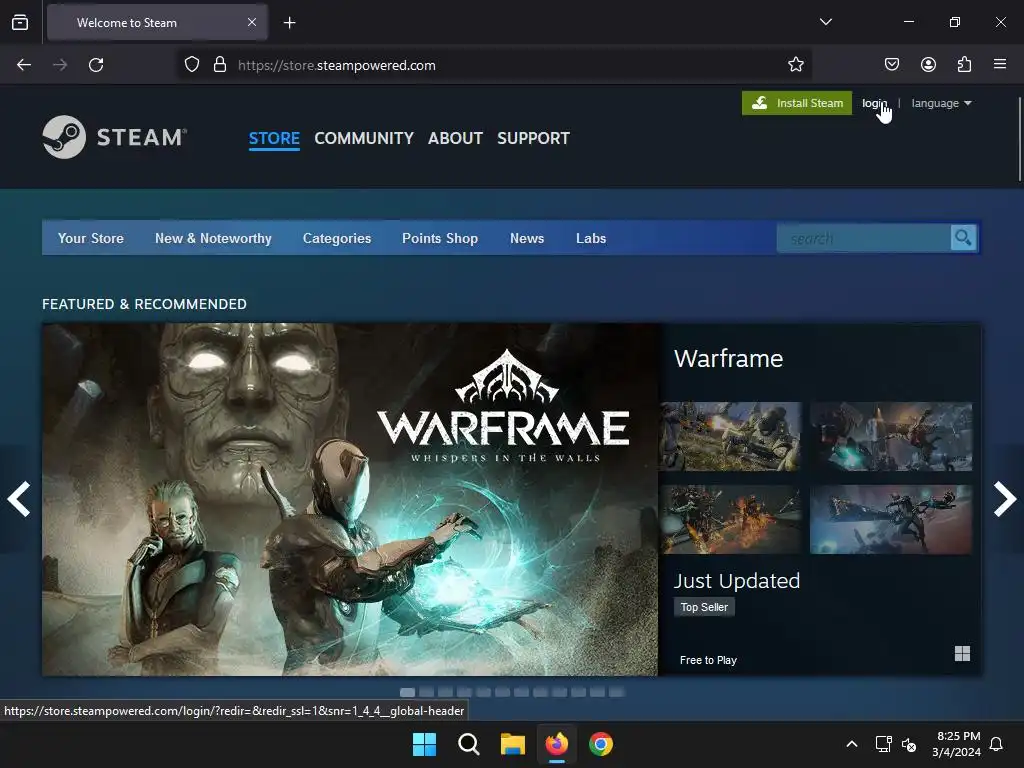Open the Warframe main capsule image
This screenshot has height=768, width=1024.
pos(350,499)
